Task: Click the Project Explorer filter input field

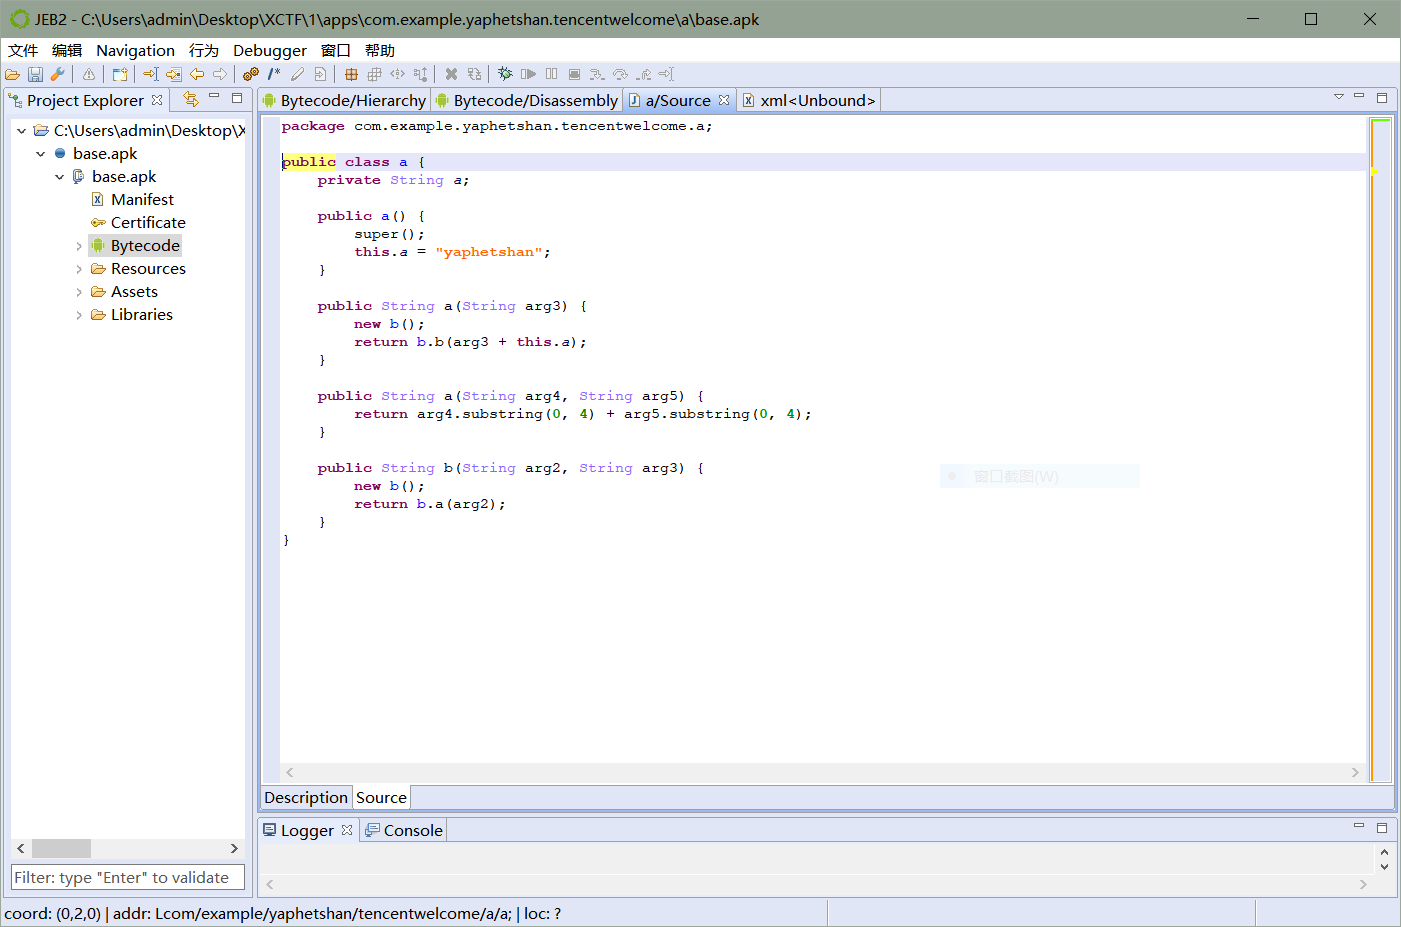Action: 127,877
